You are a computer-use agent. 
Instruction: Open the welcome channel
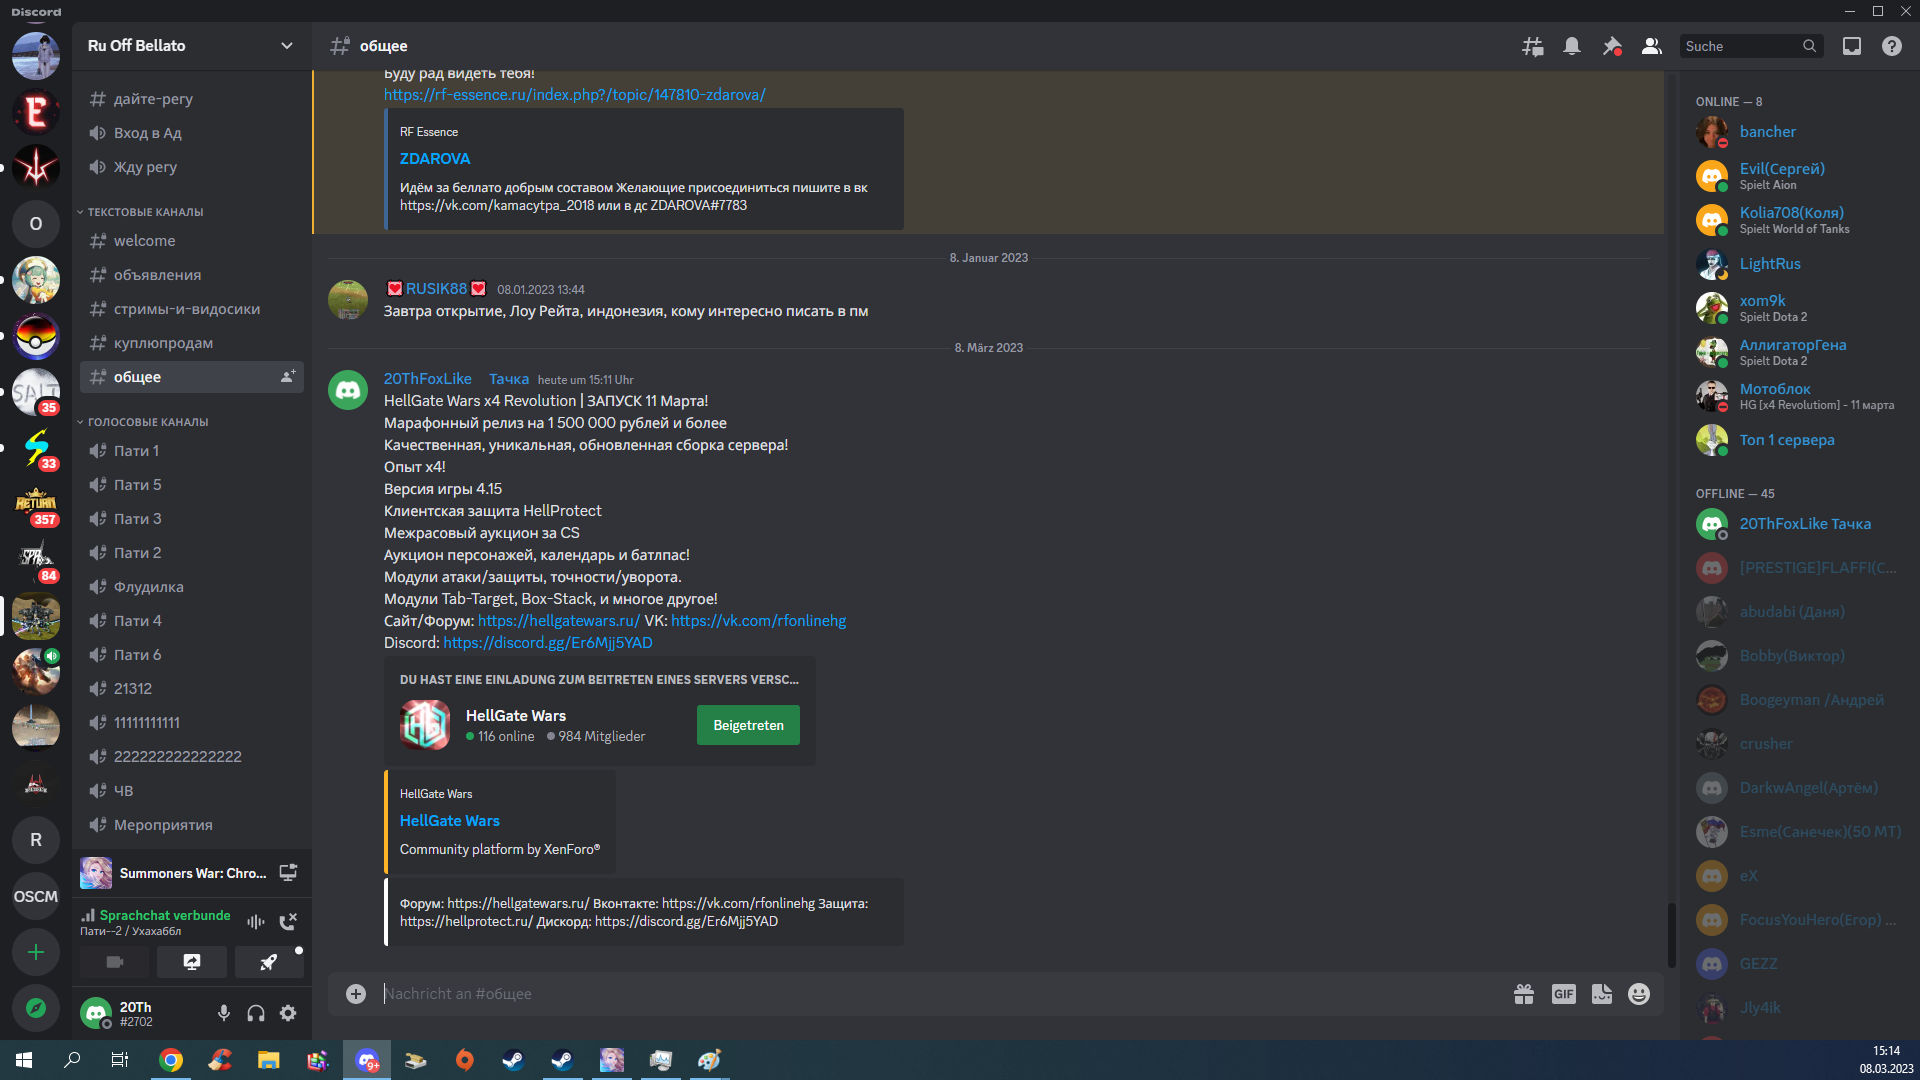191,241
